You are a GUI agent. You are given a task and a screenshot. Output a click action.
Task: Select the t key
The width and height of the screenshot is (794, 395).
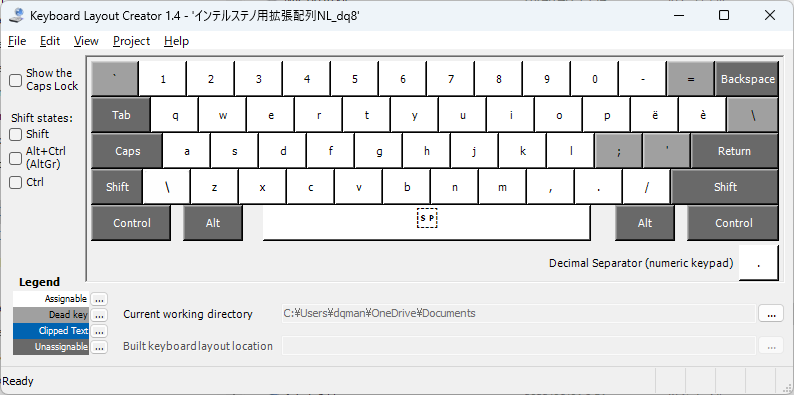pos(367,115)
